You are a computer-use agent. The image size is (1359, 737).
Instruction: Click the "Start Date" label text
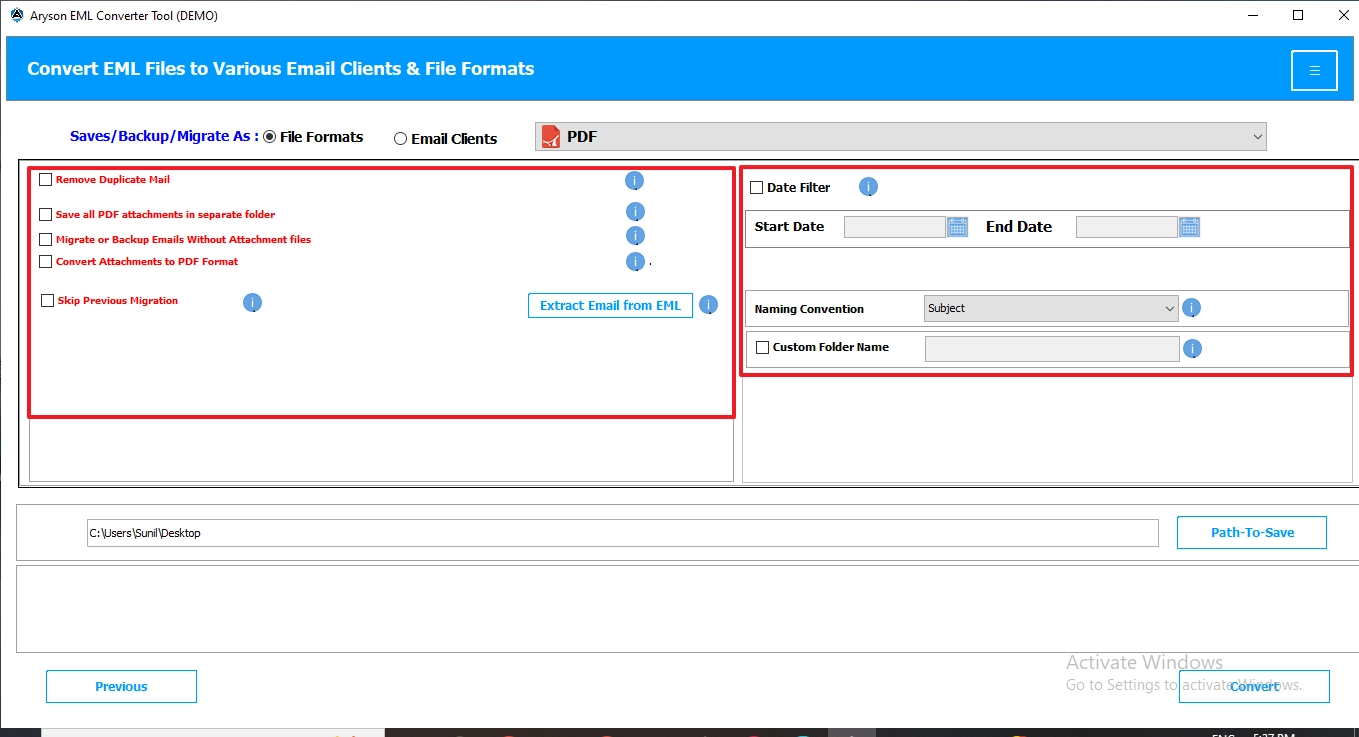click(x=789, y=227)
